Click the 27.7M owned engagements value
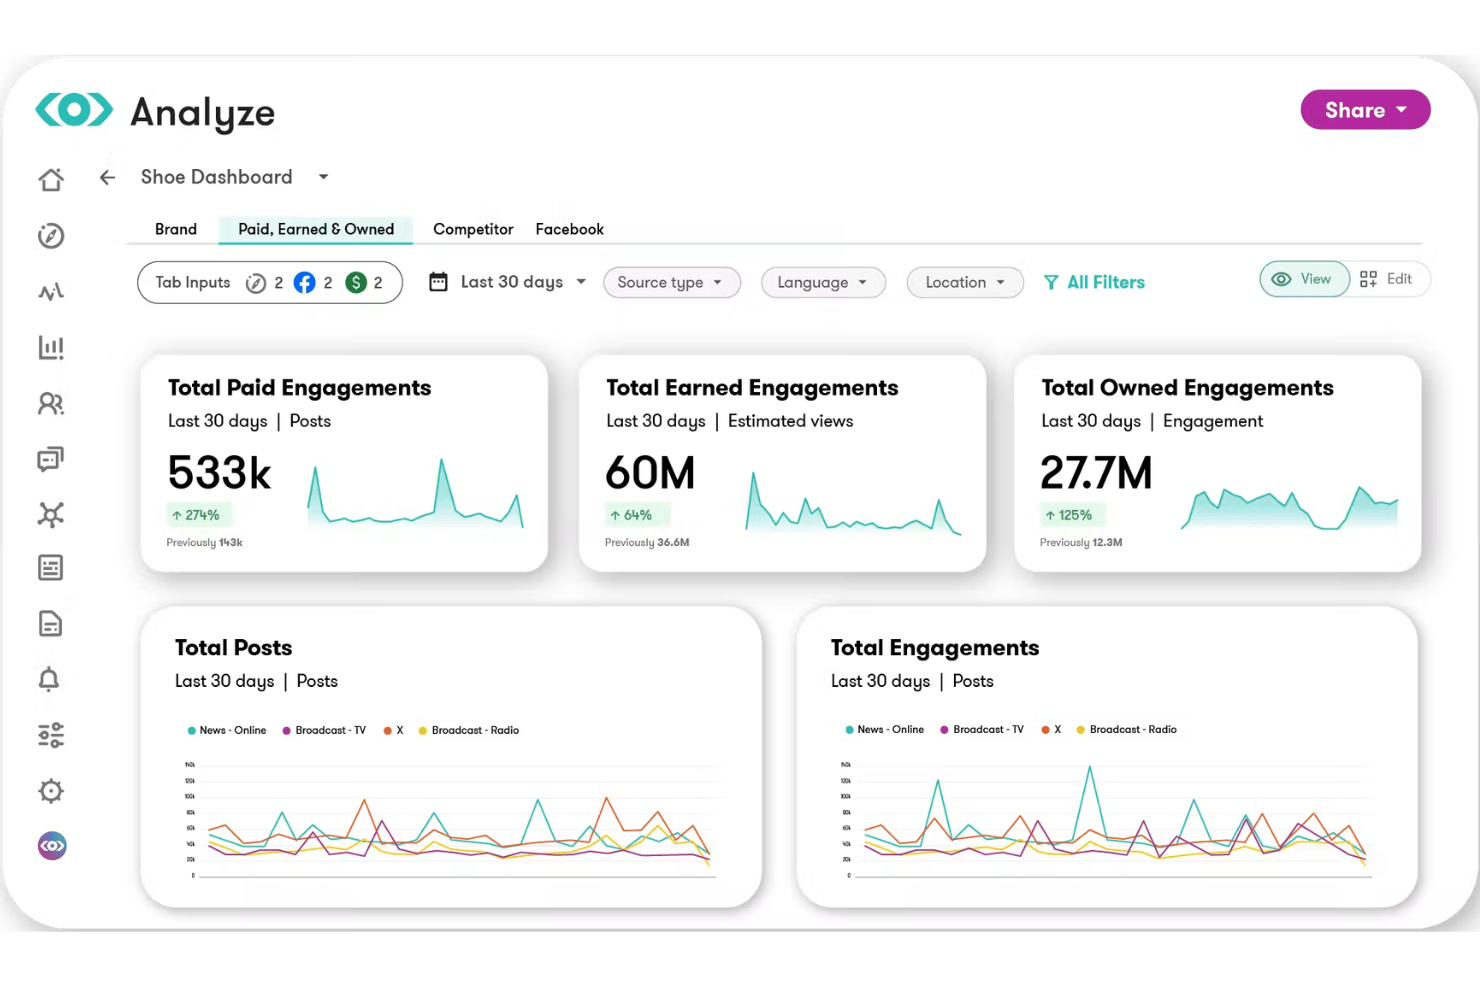 click(1096, 473)
